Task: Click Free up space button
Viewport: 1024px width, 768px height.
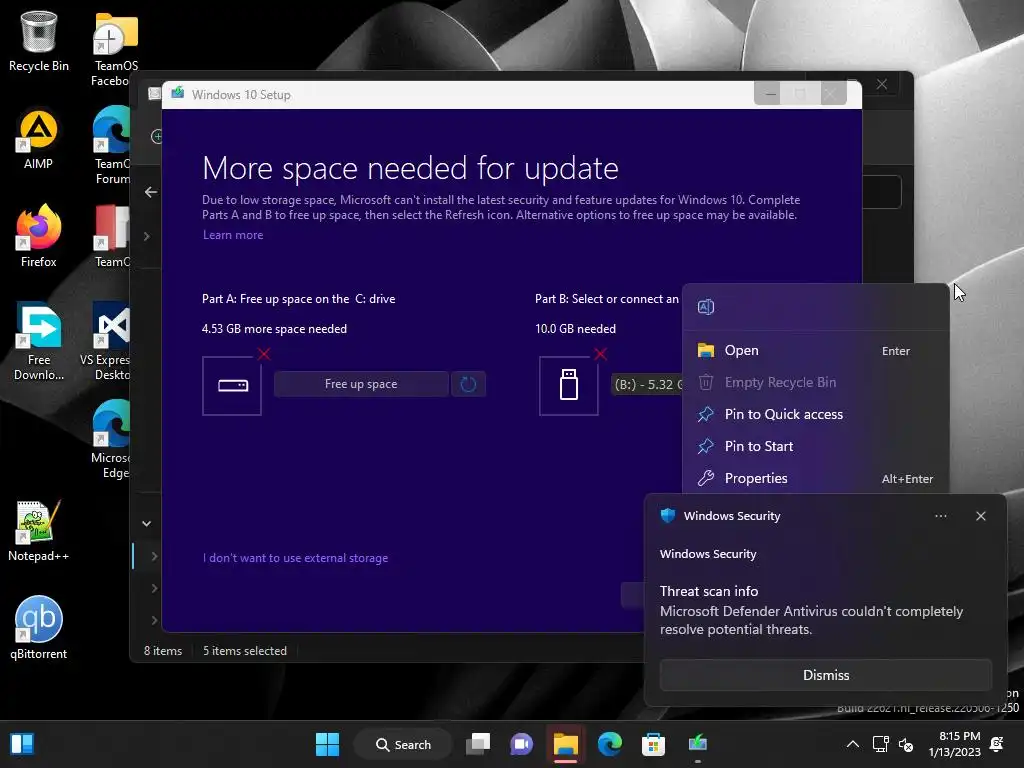Action: pos(361,384)
